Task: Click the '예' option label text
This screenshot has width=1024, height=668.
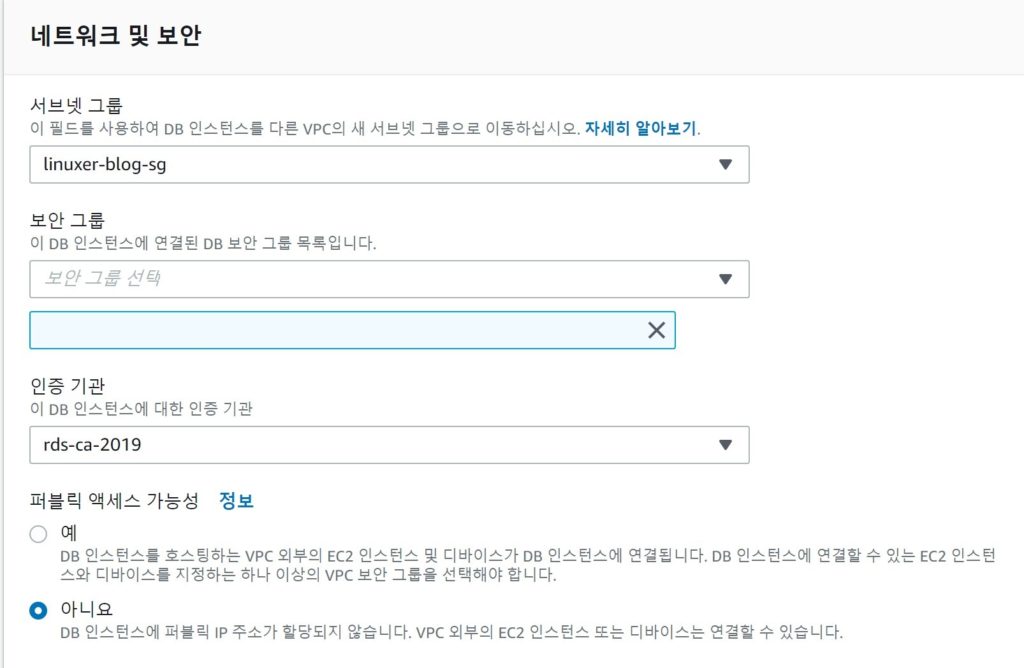Action: point(69,532)
